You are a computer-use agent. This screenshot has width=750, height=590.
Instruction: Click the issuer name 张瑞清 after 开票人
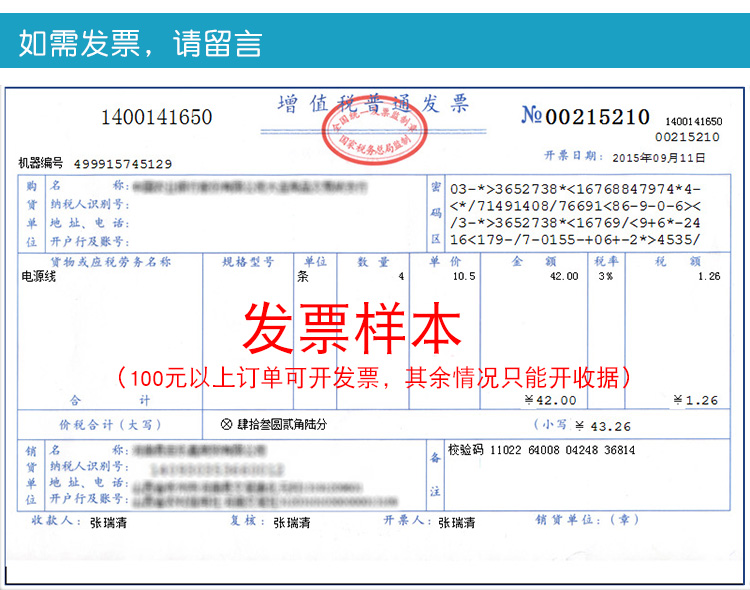457,523
